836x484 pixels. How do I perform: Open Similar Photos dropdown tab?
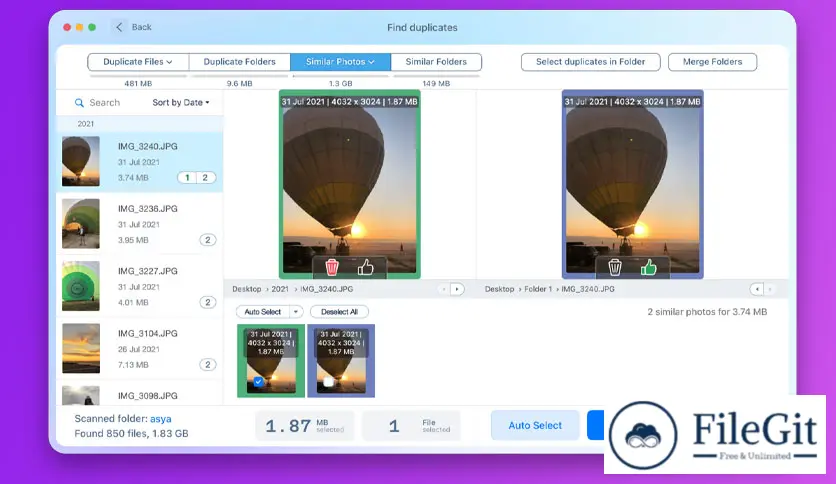click(340, 62)
